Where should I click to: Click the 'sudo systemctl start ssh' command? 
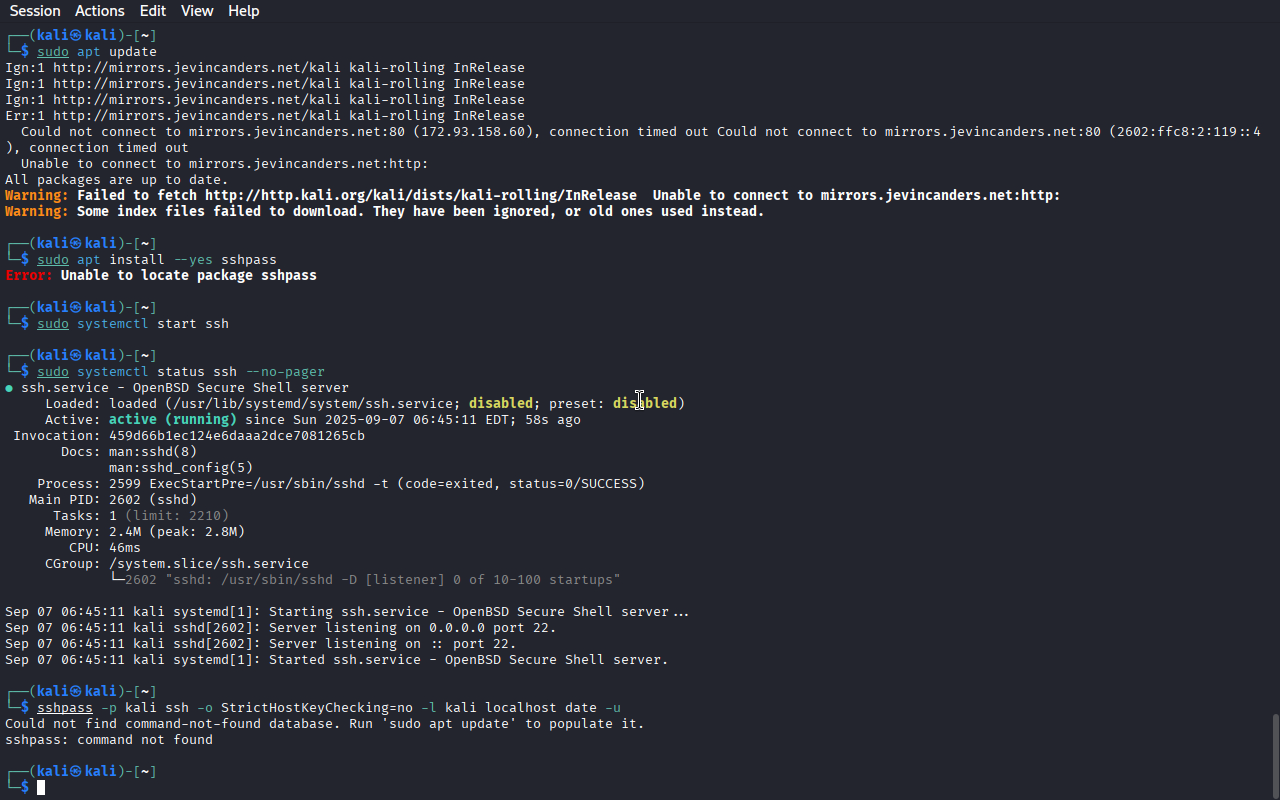133,324
